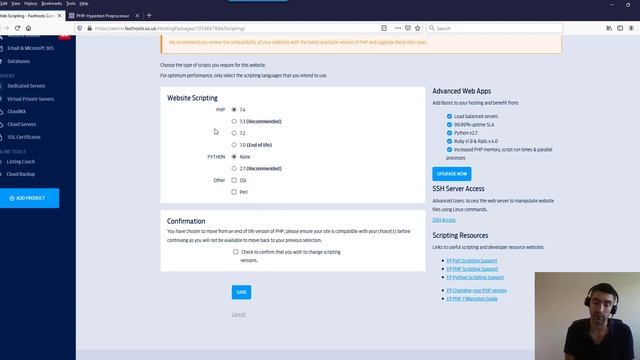Select Python None radio button

pos(234,156)
